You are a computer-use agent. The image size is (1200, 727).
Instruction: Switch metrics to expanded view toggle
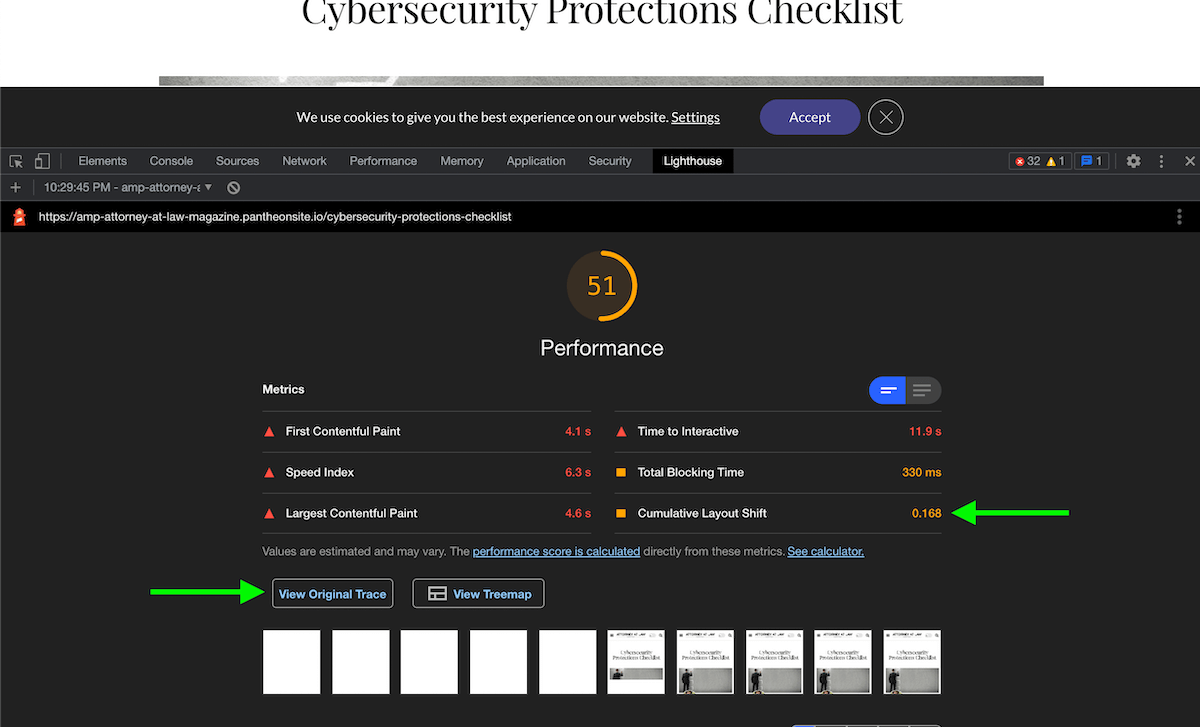pyautogui.click(x=922, y=390)
